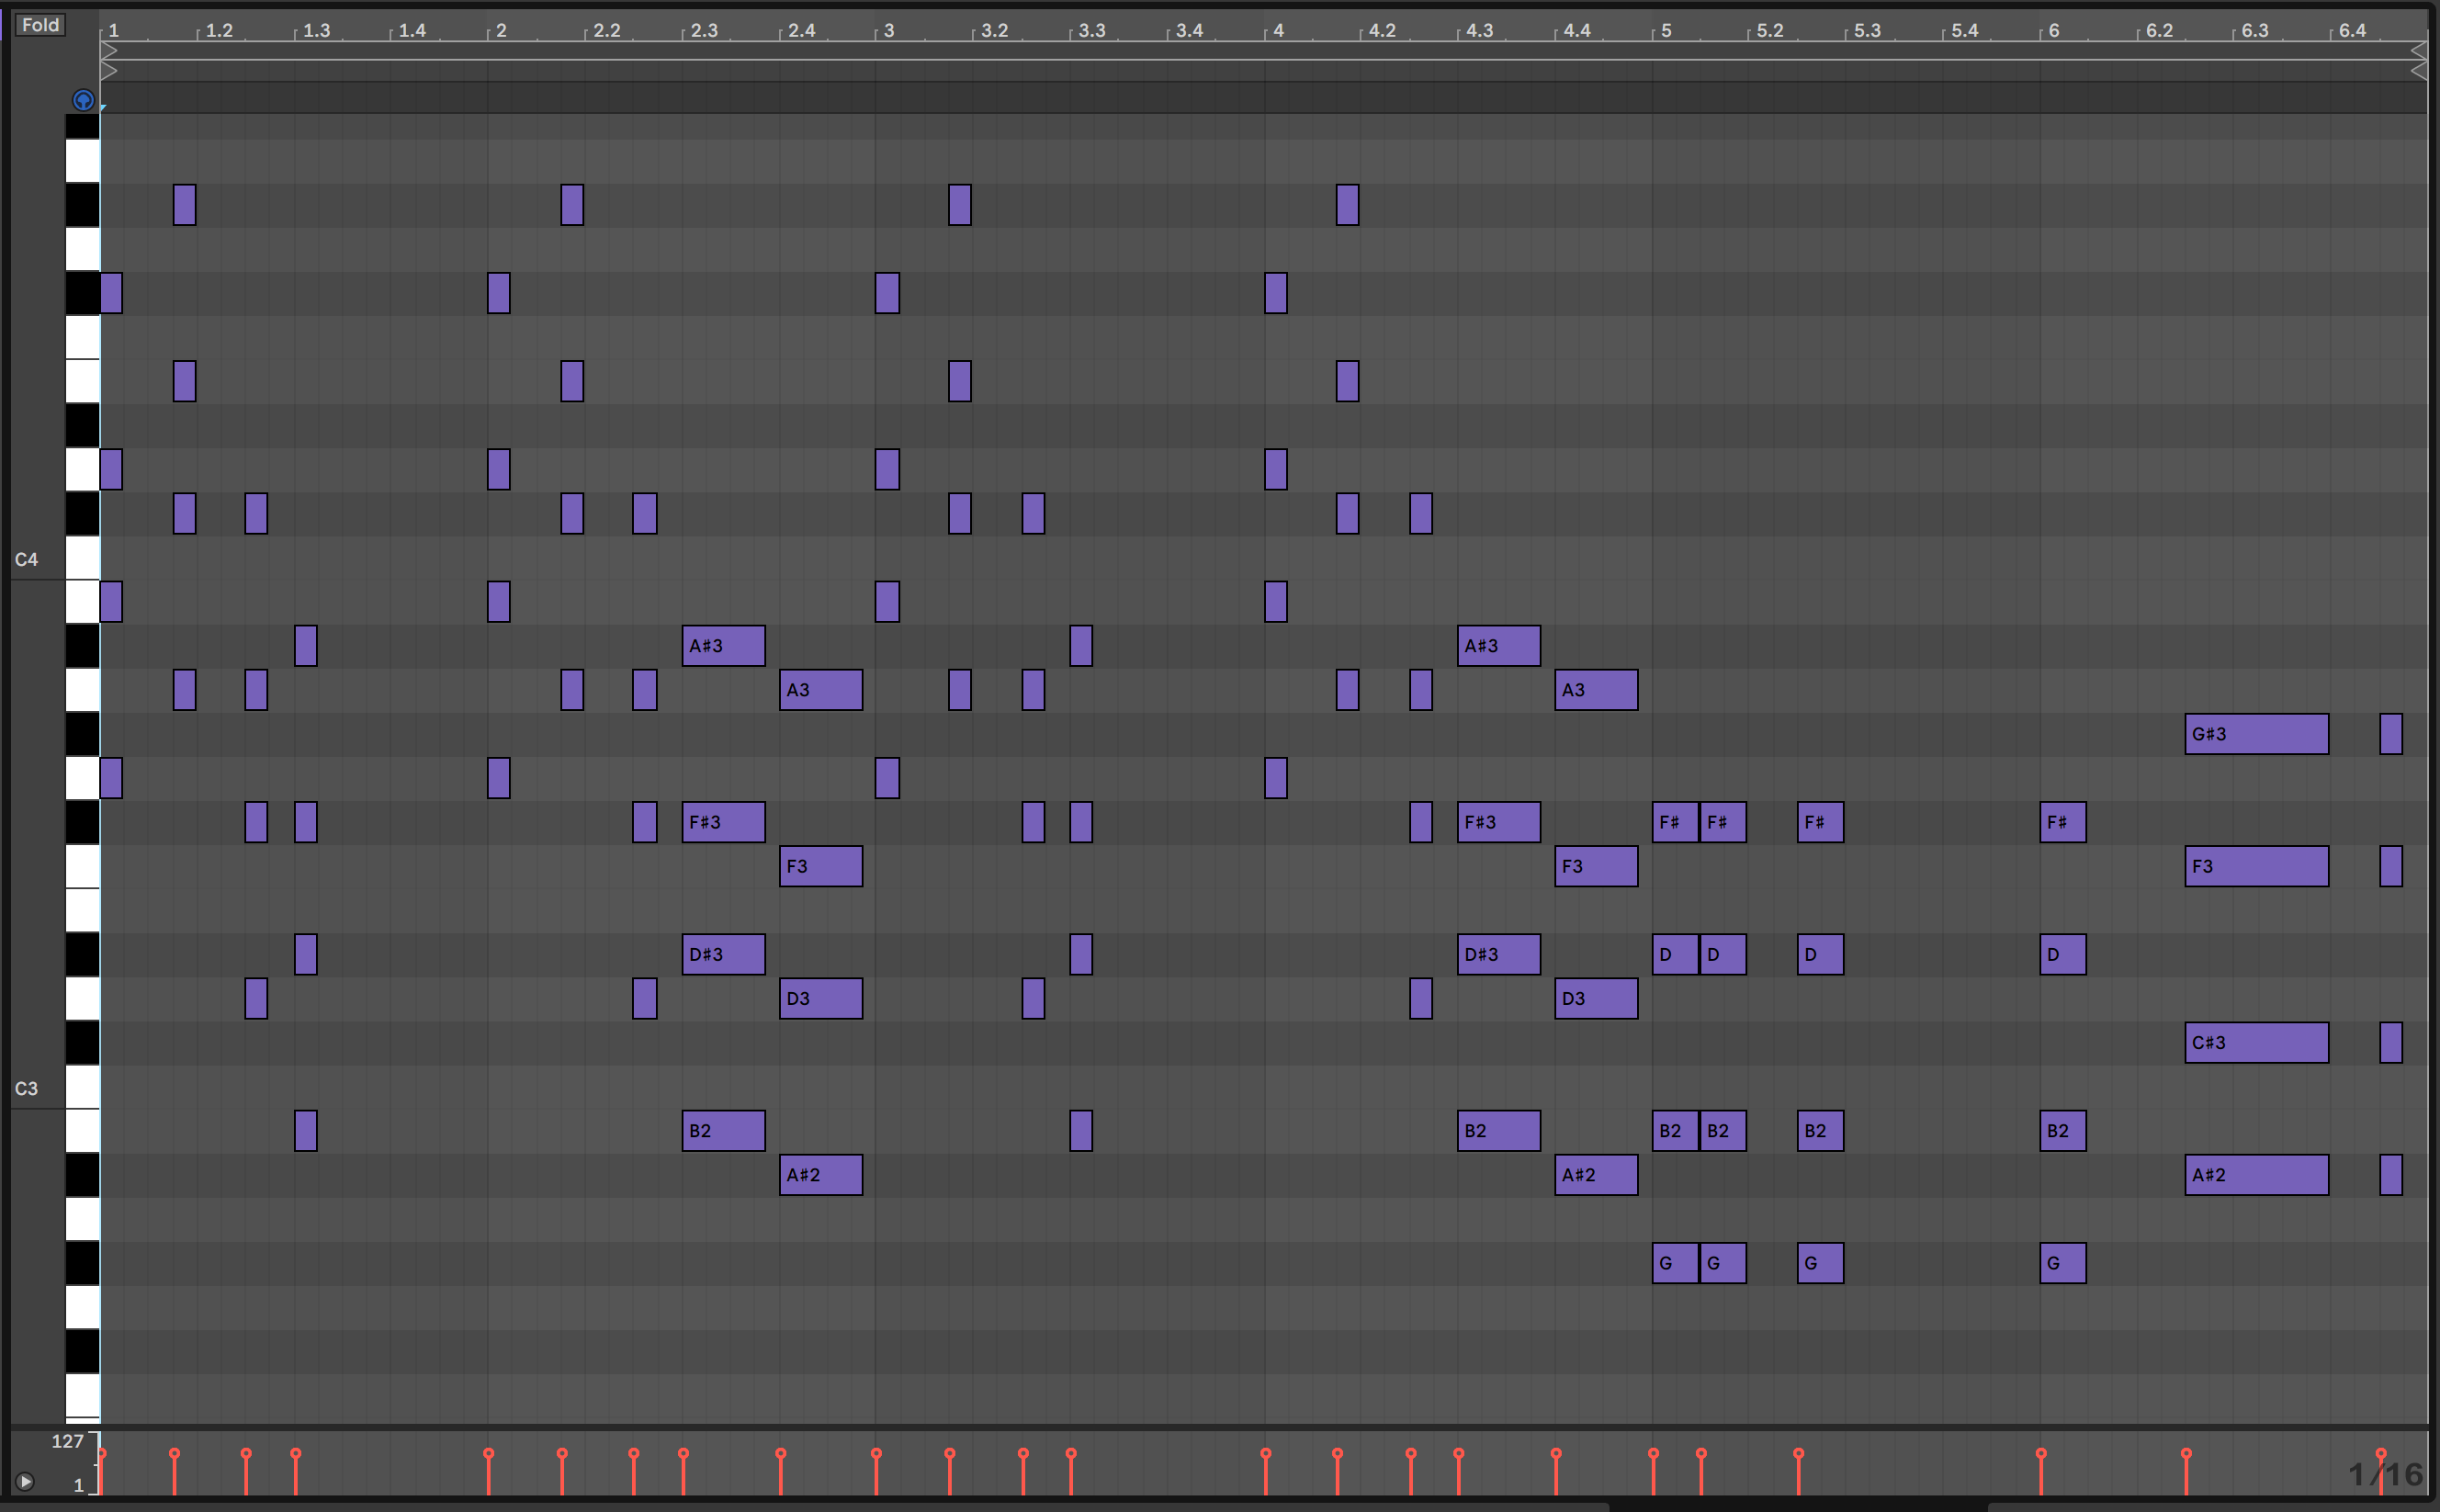Select the G#3 note in bar 6

pos(2255,734)
